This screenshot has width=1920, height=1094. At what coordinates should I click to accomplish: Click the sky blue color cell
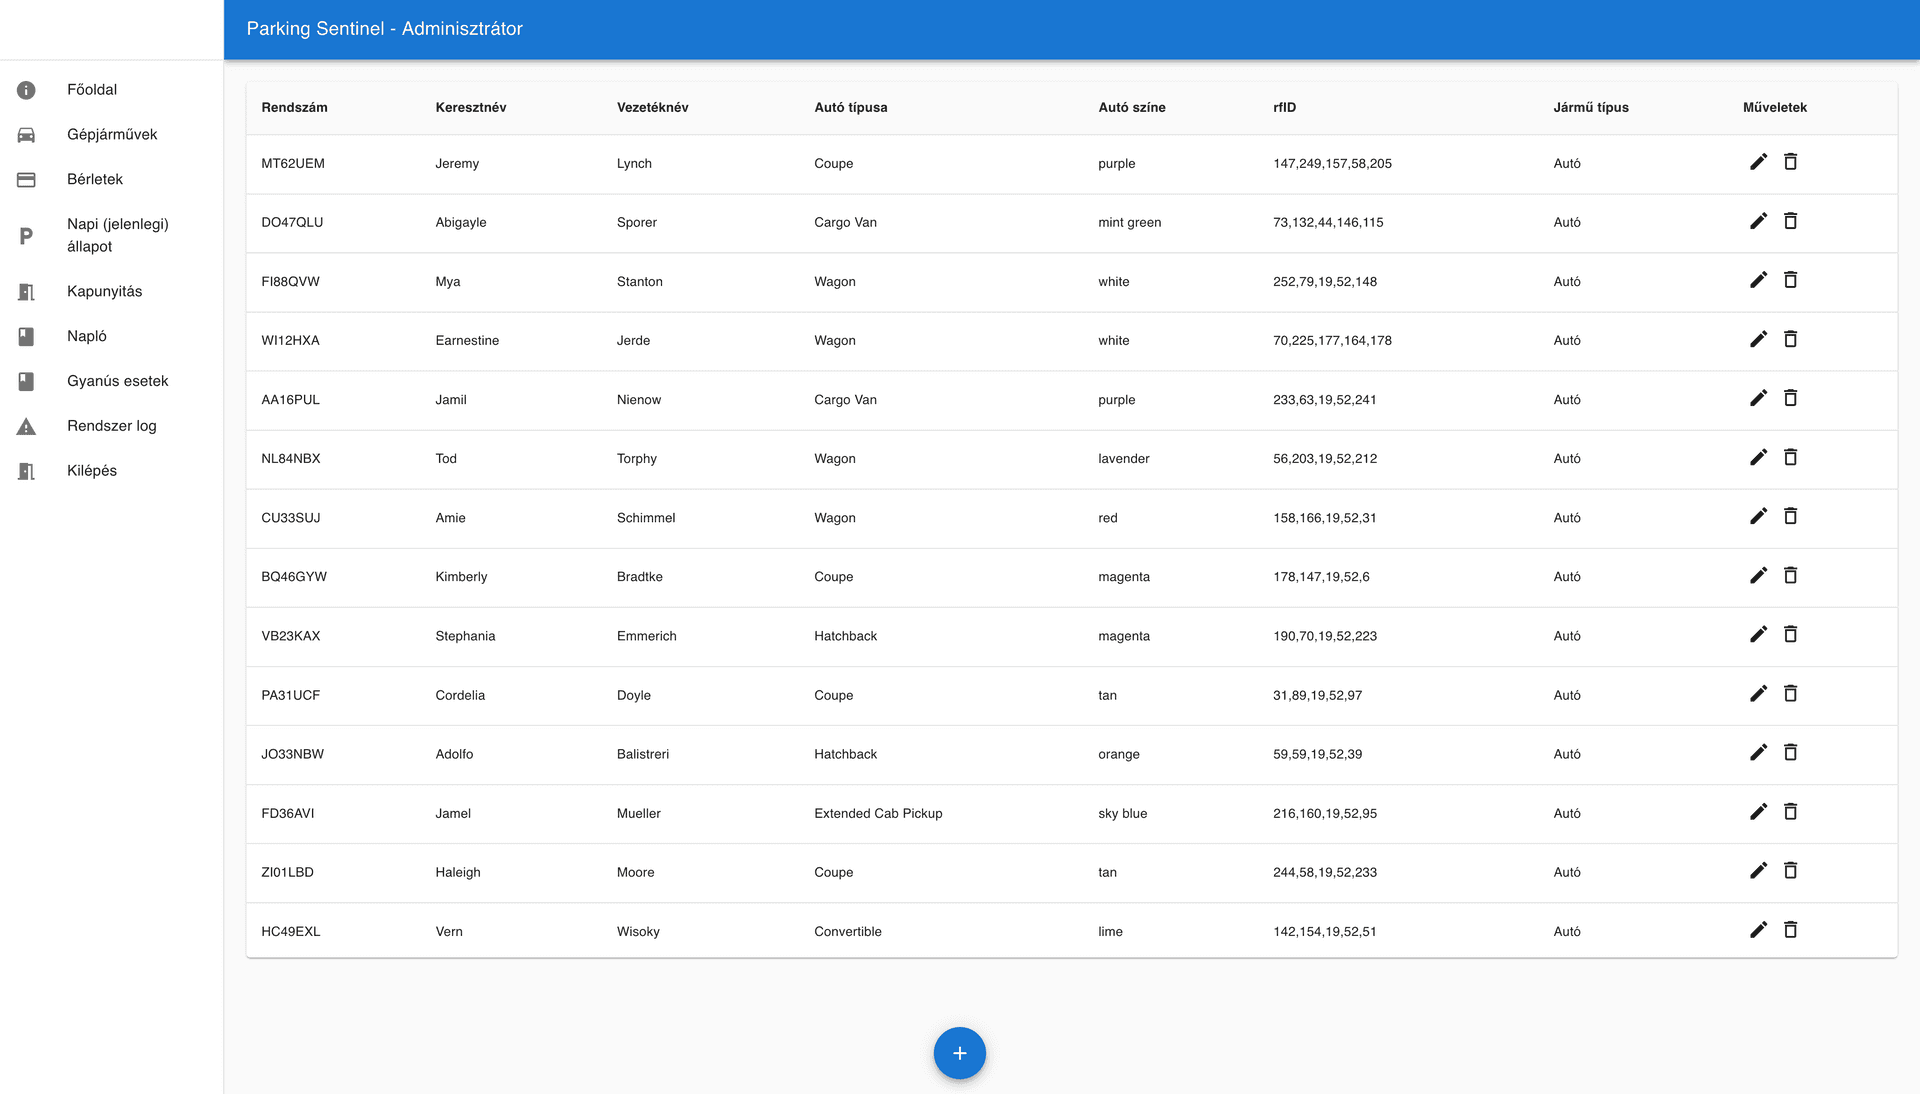click(1123, 814)
